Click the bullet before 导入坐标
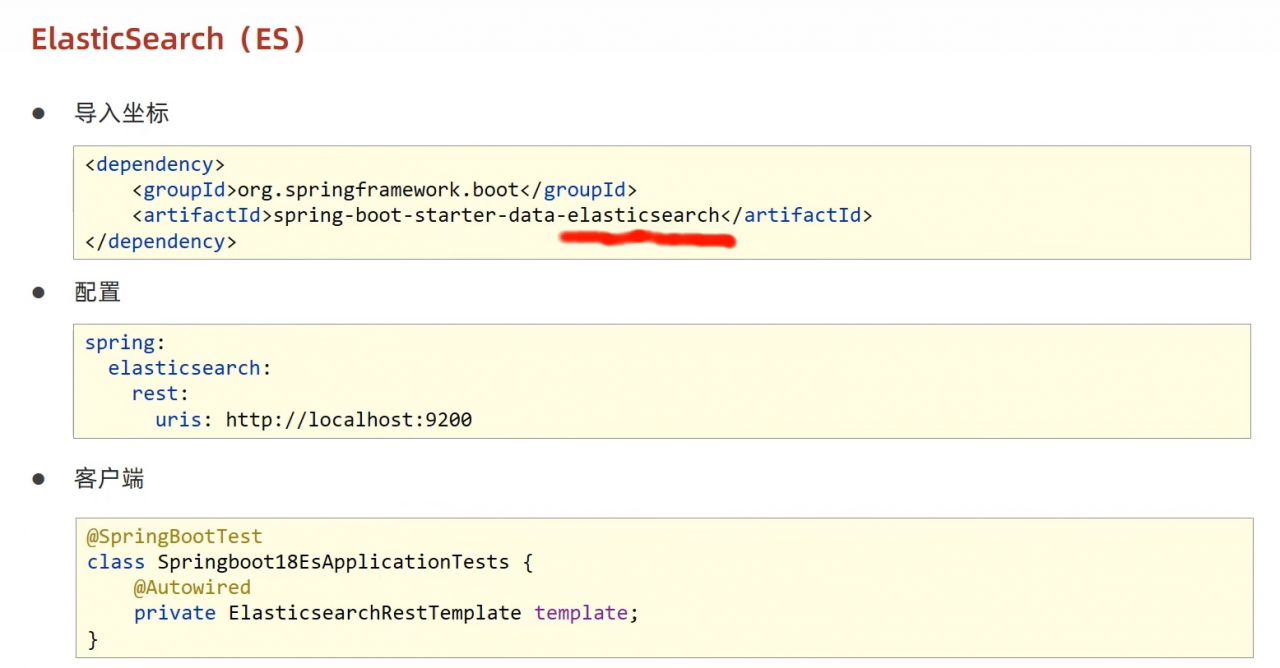 (39, 113)
